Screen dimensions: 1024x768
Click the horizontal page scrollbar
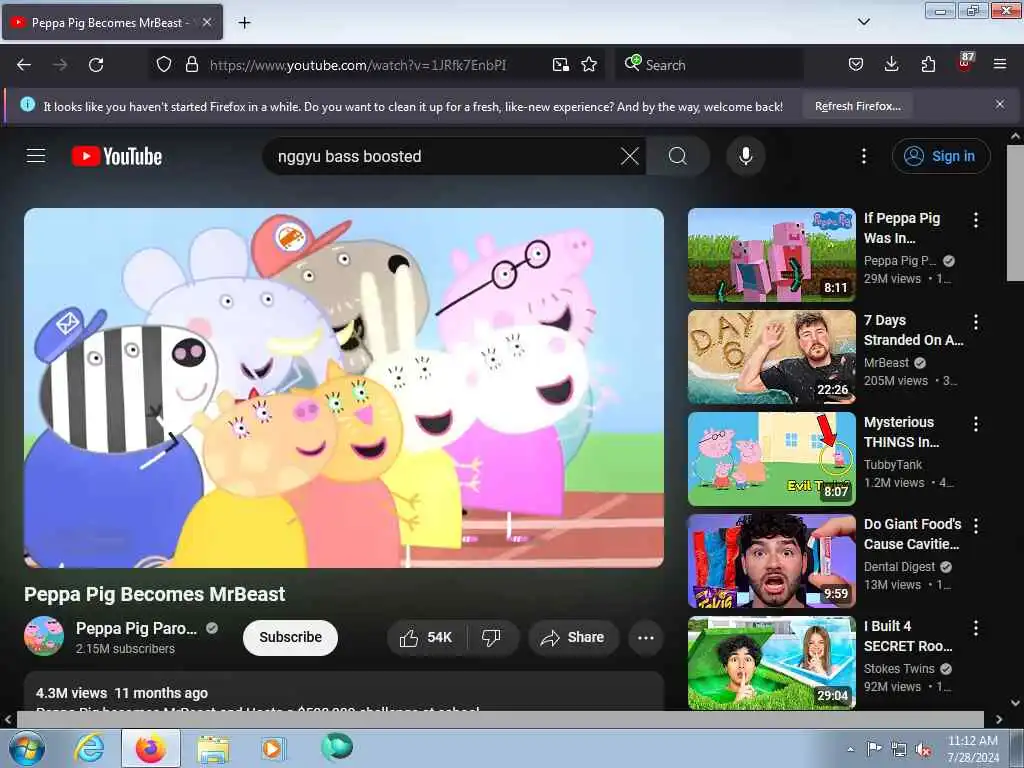(x=500, y=719)
